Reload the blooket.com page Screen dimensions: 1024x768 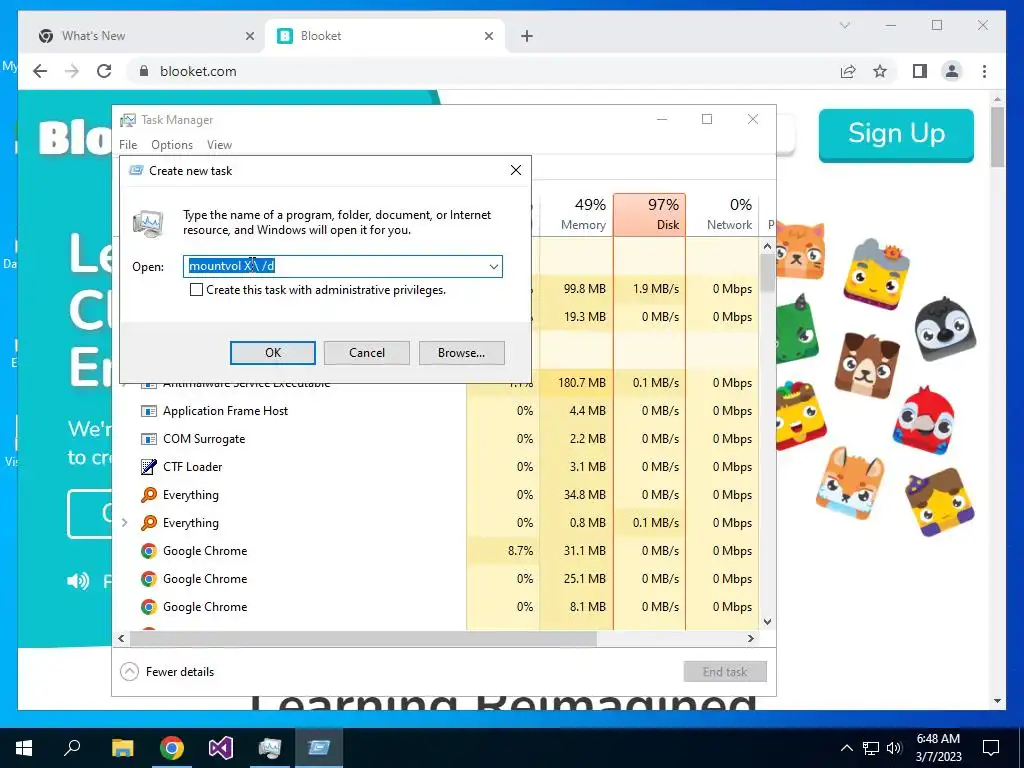coord(104,71)
